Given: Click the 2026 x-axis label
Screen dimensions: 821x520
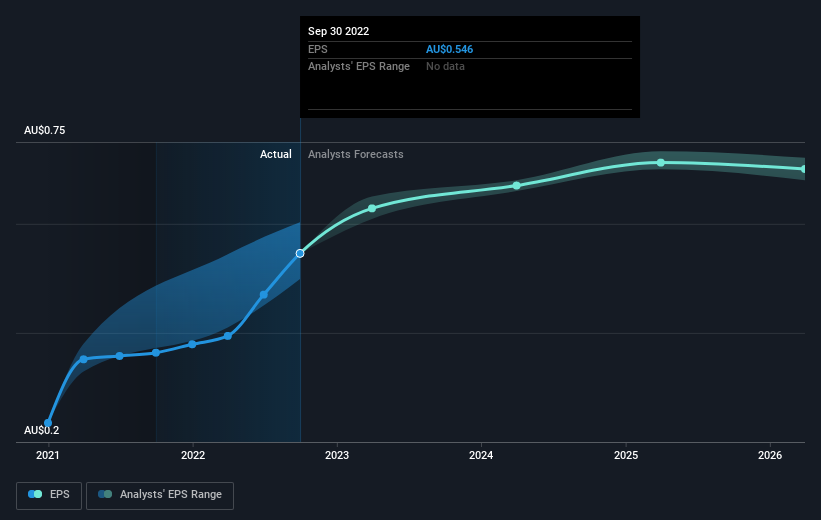Looking at the screenshot, I should click(x=770, y=455).
